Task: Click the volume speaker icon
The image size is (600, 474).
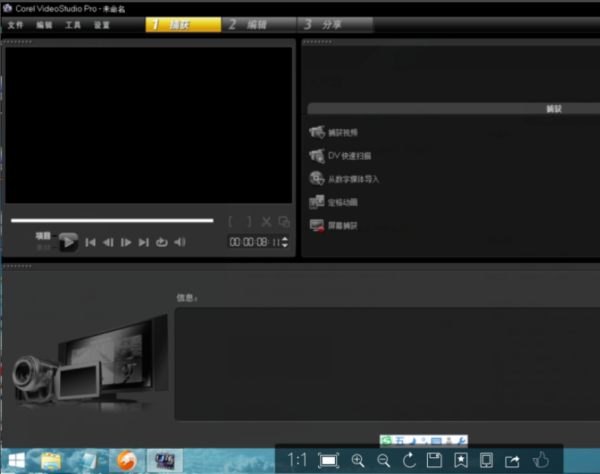Action: 180,242
